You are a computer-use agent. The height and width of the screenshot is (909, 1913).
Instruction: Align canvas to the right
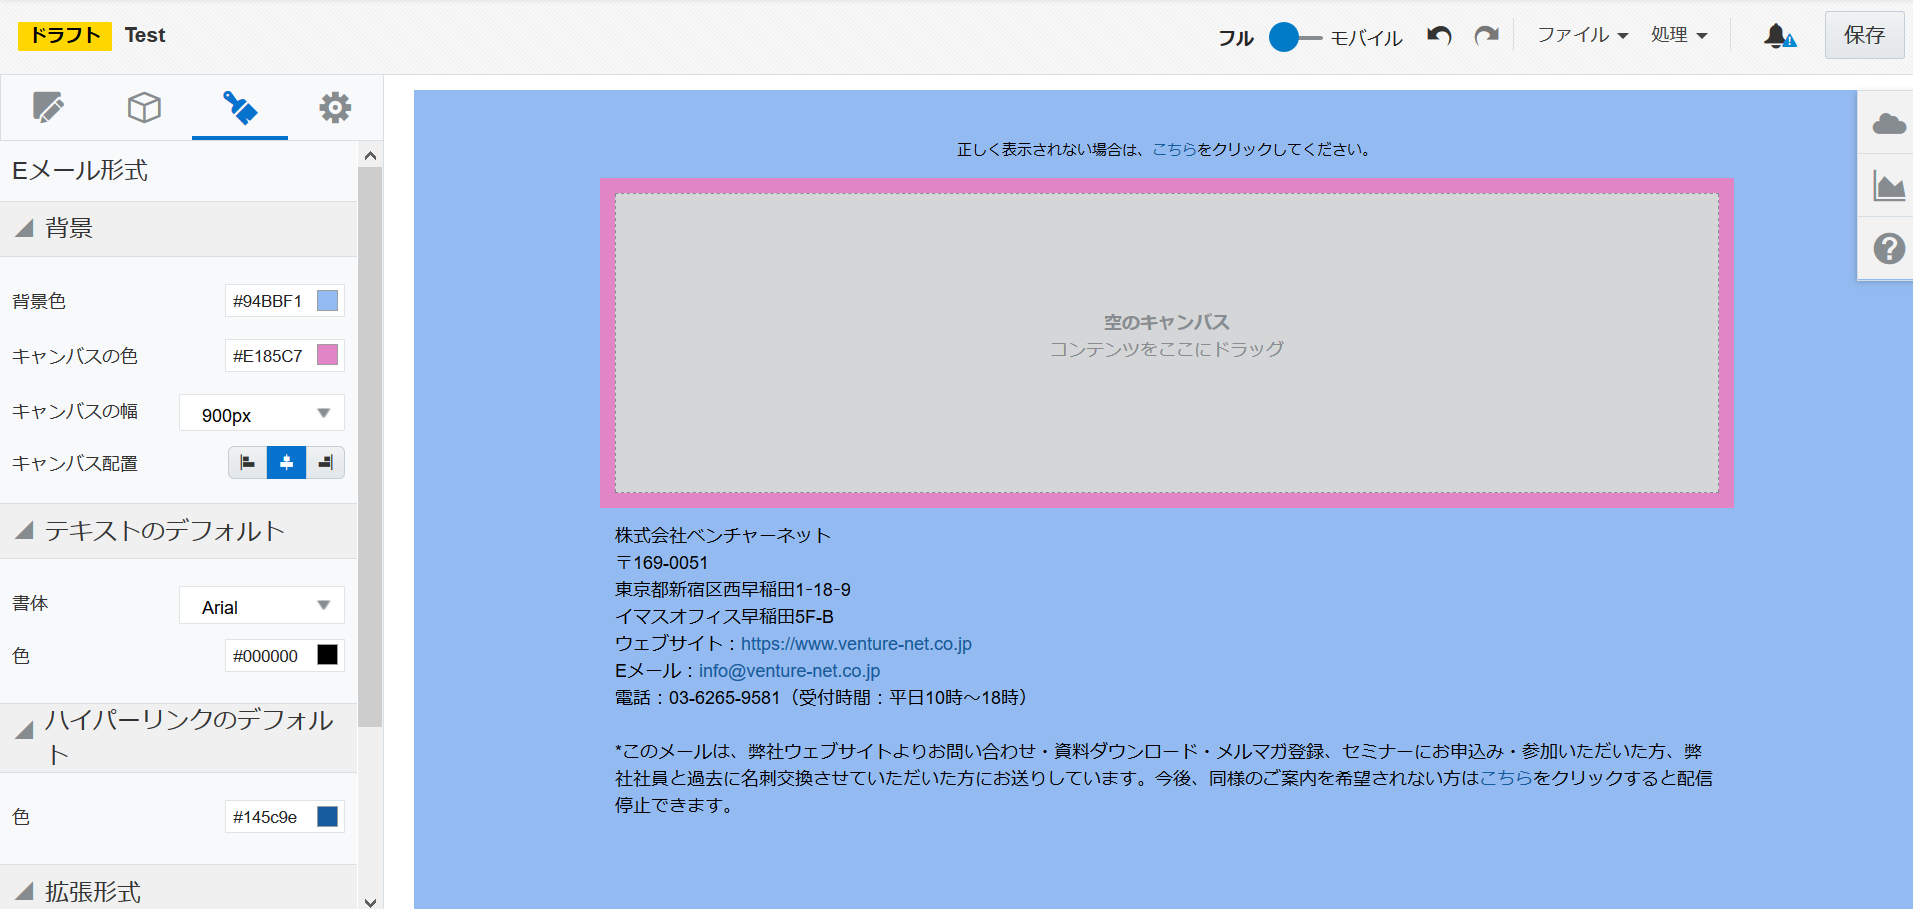coord(325,463)
